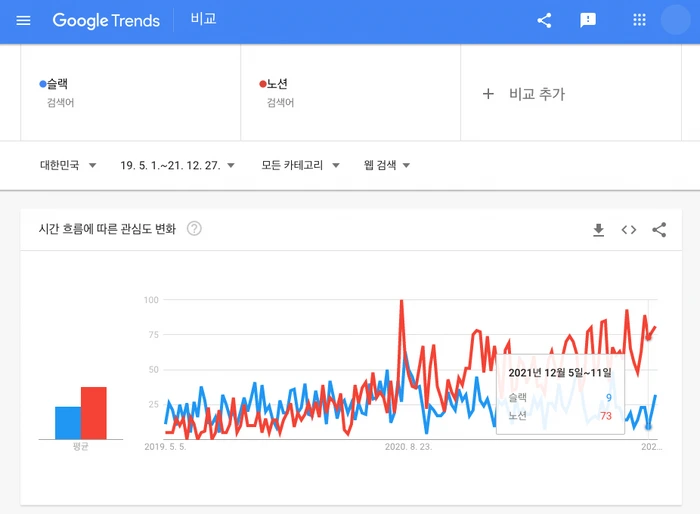Click the red average bar
The height and width of the screenshot is (514, 700).
(94, 412)
